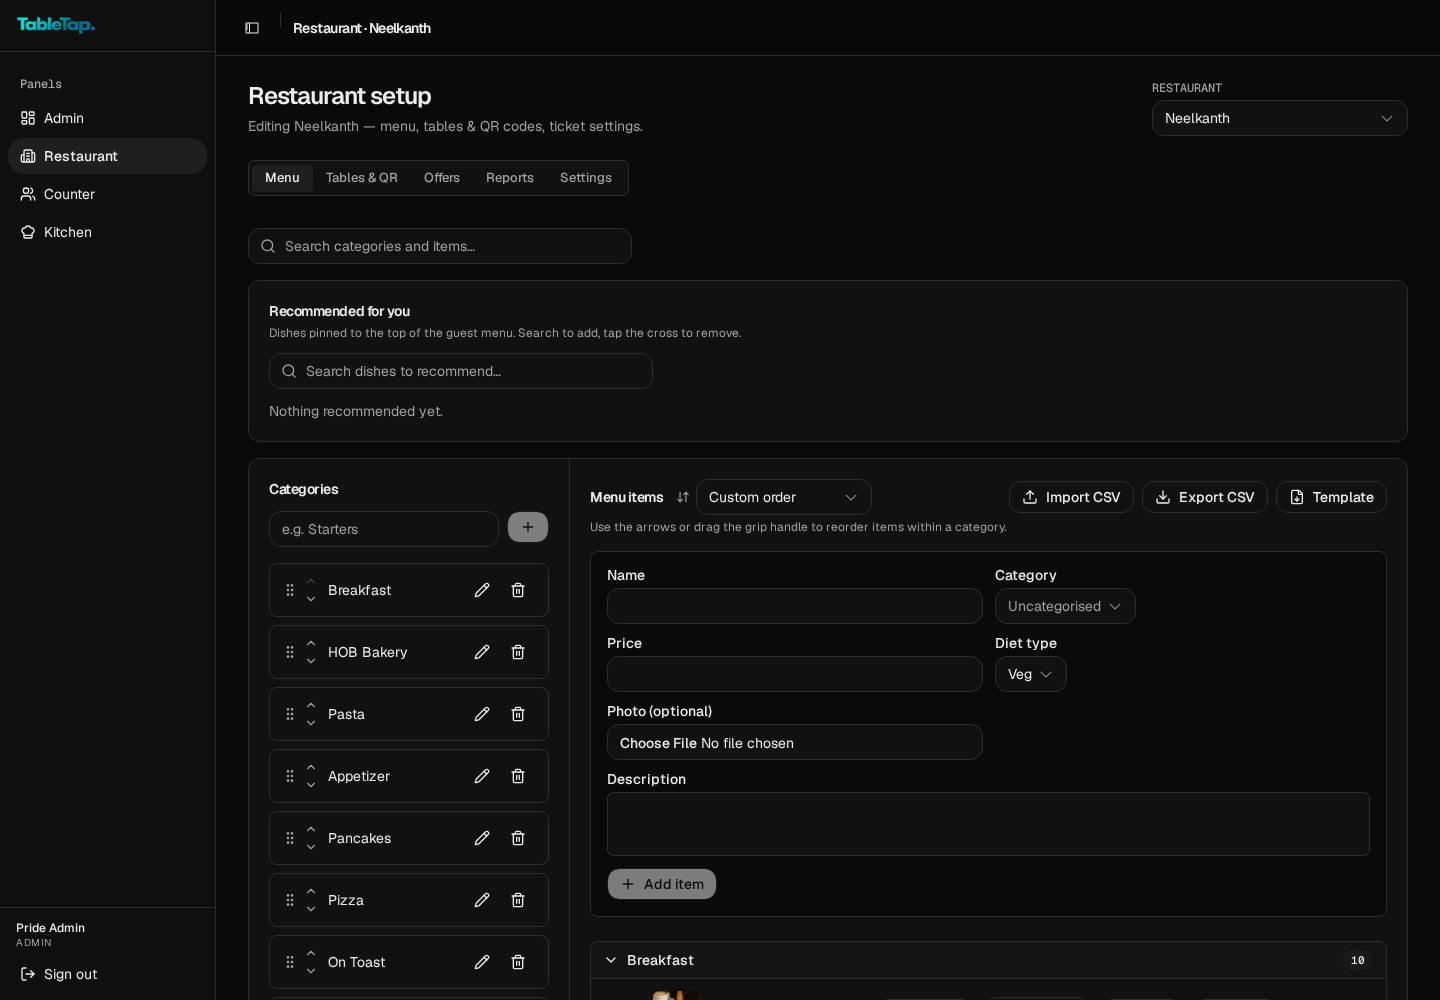Open the Restaurant selector dropdown
The height and width of the screenshot is (1000, 1440).
[x=1280, y=118]
